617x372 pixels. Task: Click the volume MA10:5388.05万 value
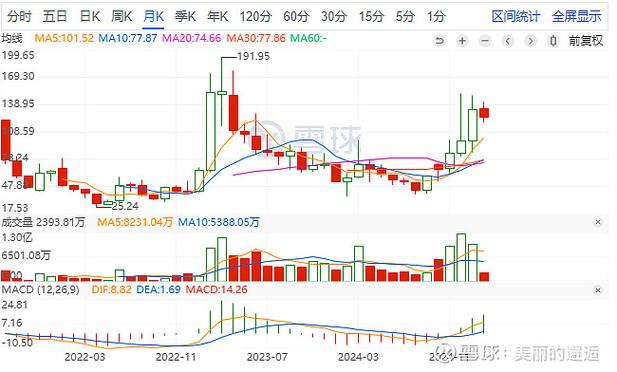pos(219,222)
